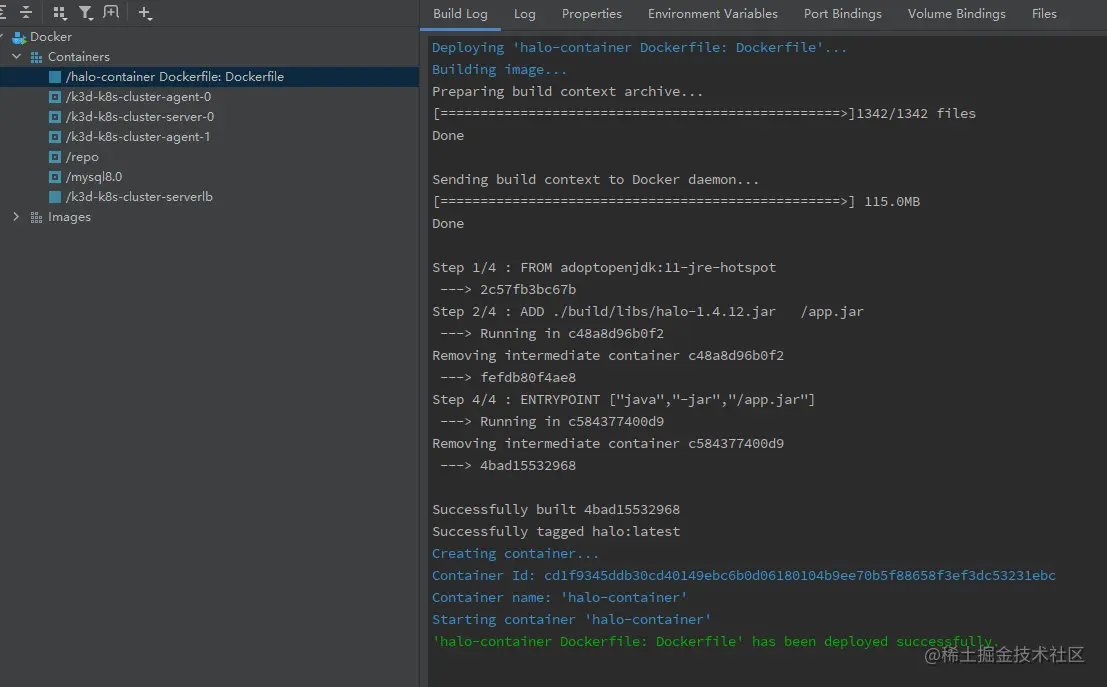Open the Group By toolbar dropdown
This screenshot has height=687, width=1107.
click(x=60, y=13)
